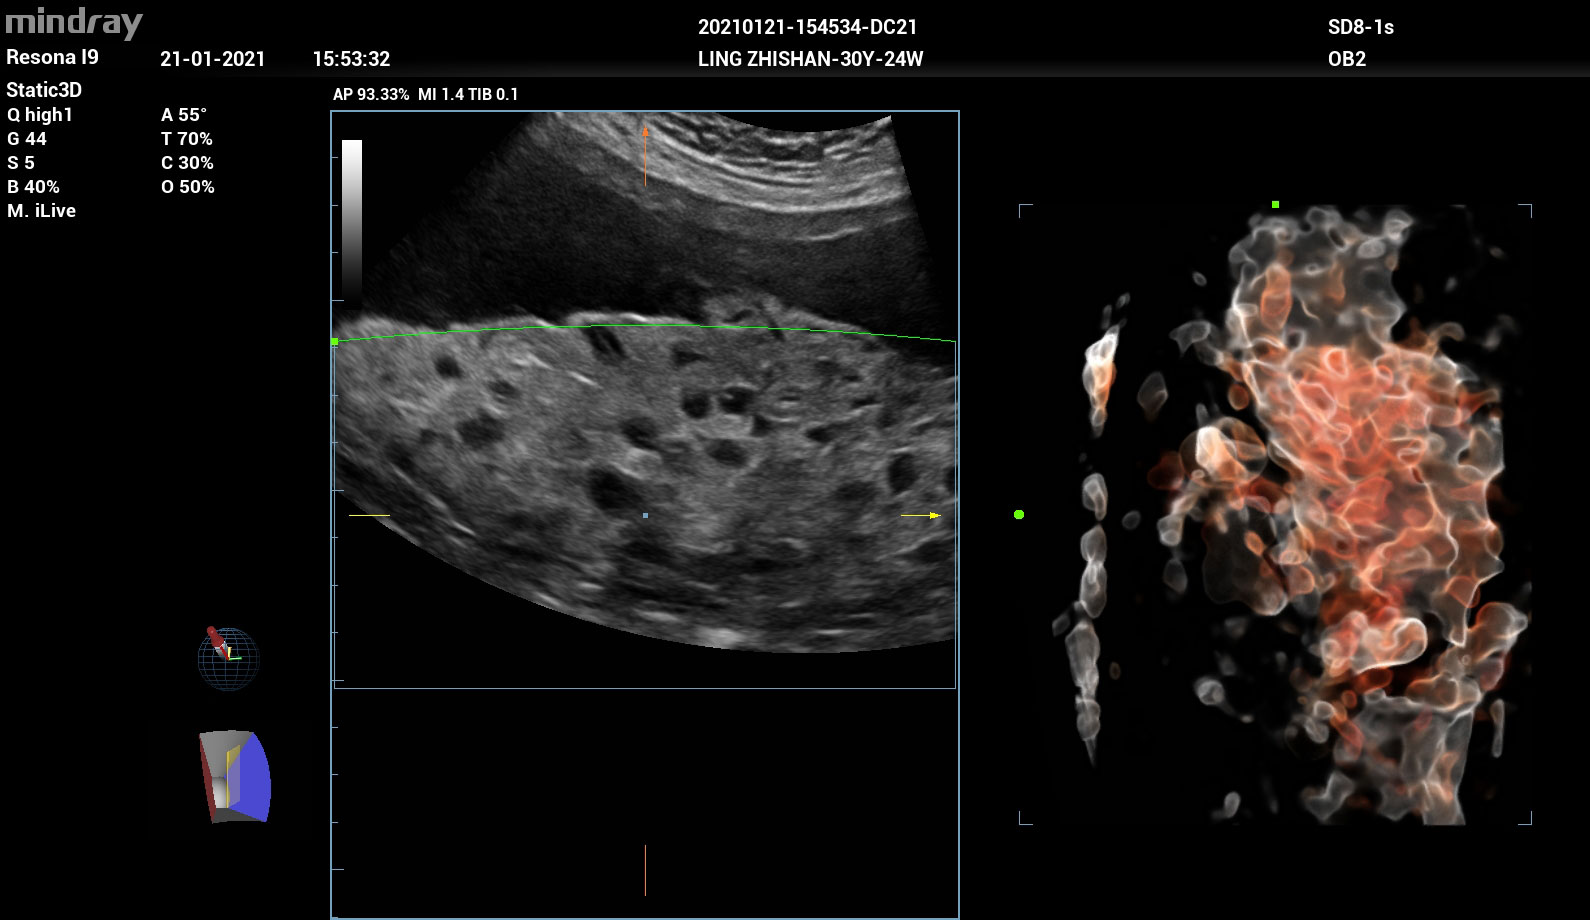Click the grayscale bar on 2D image
The image size is (1590, 920).
(352, 220)
